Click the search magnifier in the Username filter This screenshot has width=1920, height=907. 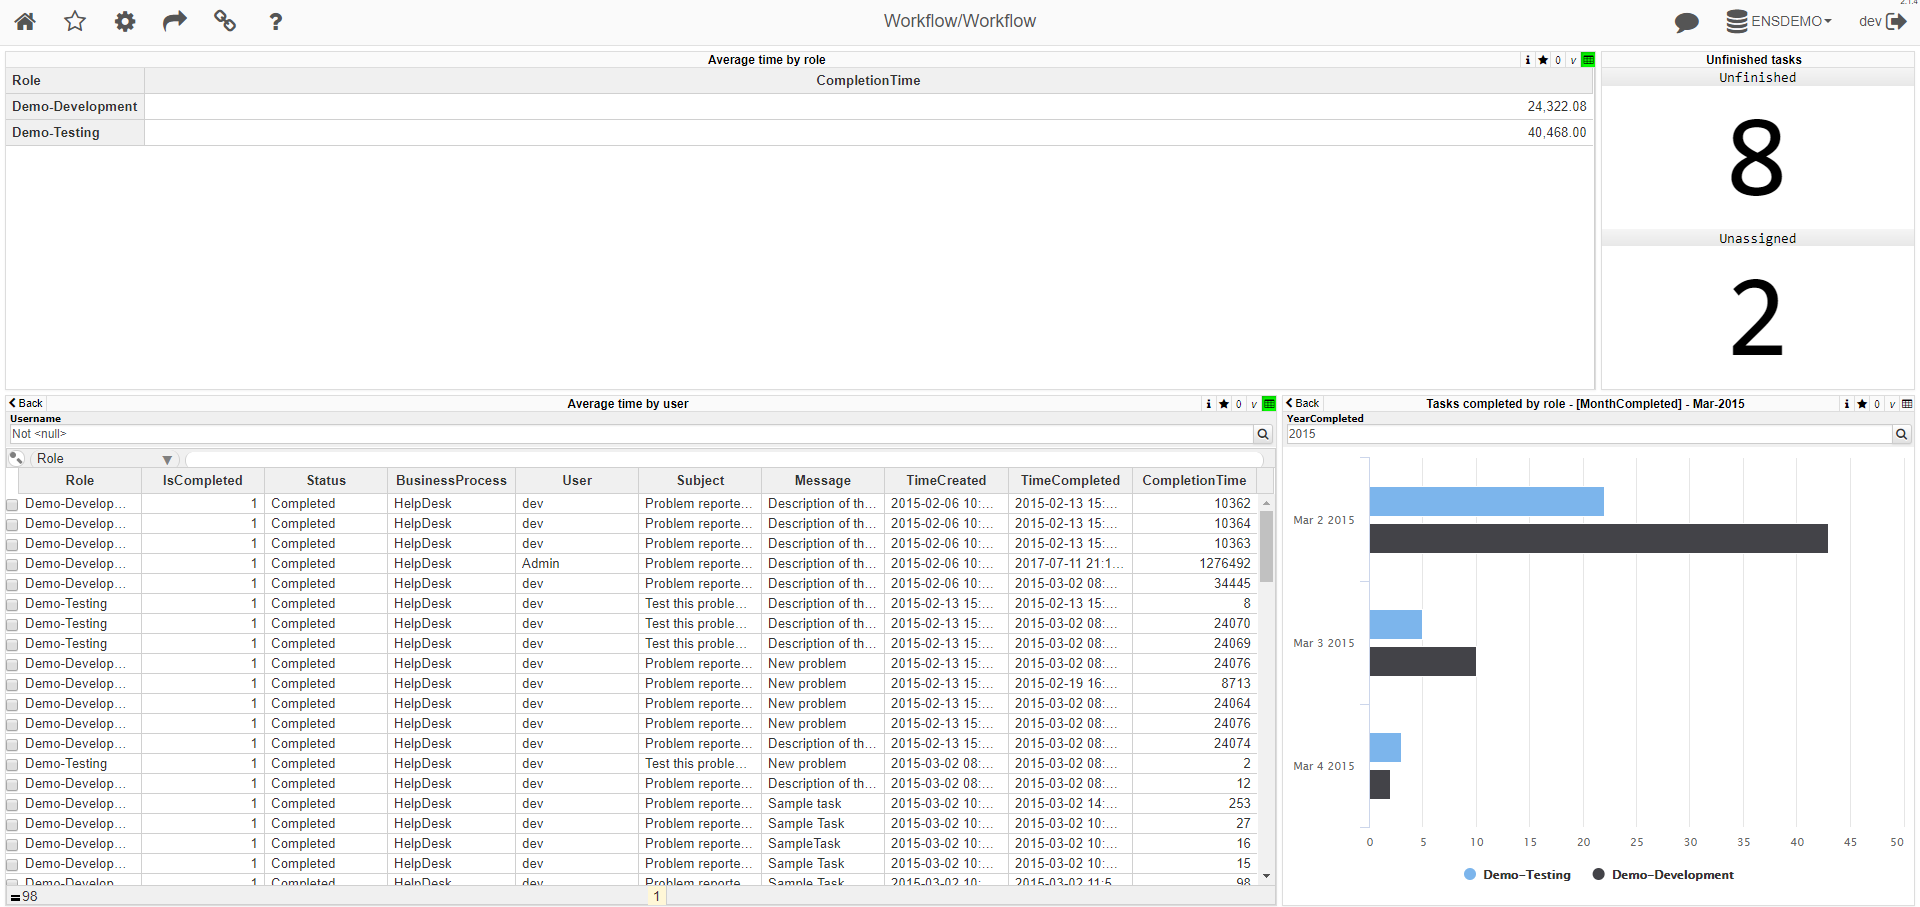coord(1262,434)
